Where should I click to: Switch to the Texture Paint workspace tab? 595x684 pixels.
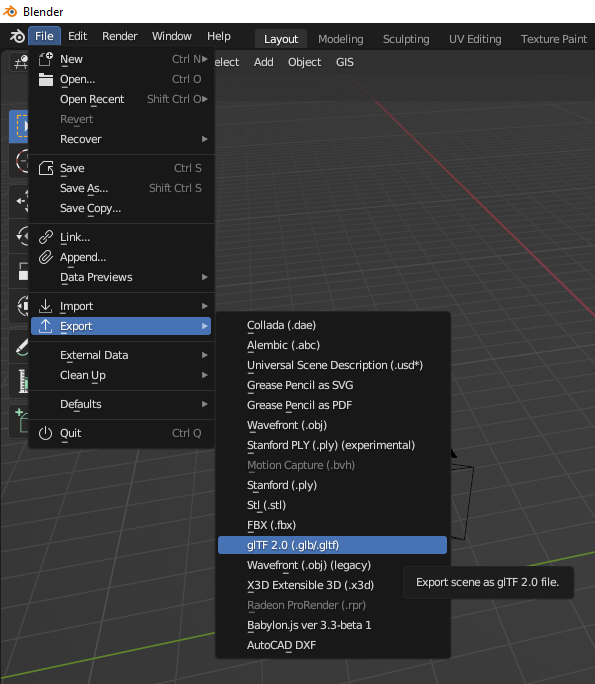[x=554, y=39]
